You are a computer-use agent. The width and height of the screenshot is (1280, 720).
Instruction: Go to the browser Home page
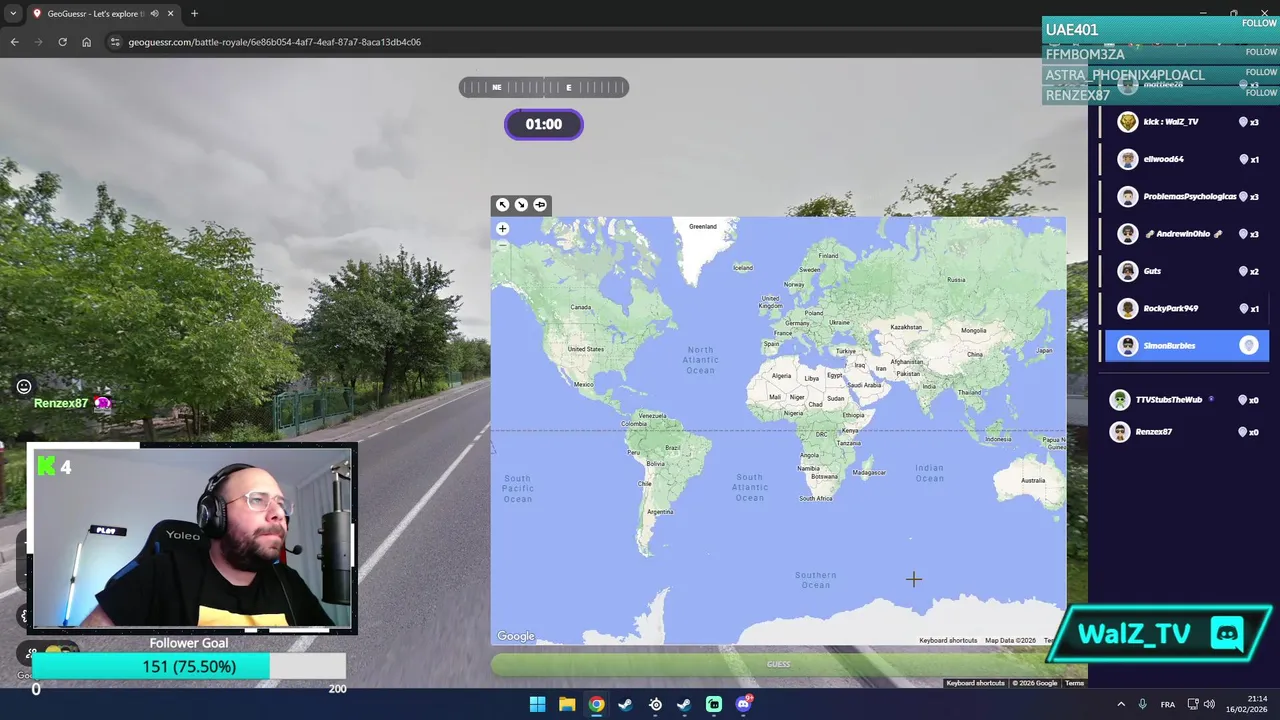[87, 42]
